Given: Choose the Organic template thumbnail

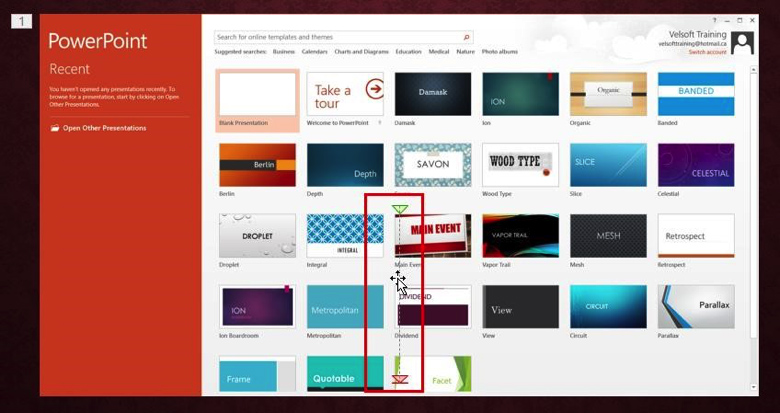Looking at the screenshot, I should (608, 95).
